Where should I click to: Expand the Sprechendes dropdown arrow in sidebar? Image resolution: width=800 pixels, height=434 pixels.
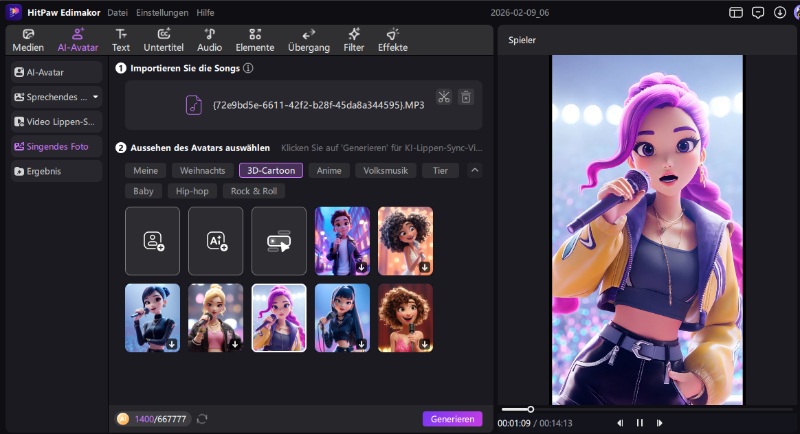pos(95,97)
